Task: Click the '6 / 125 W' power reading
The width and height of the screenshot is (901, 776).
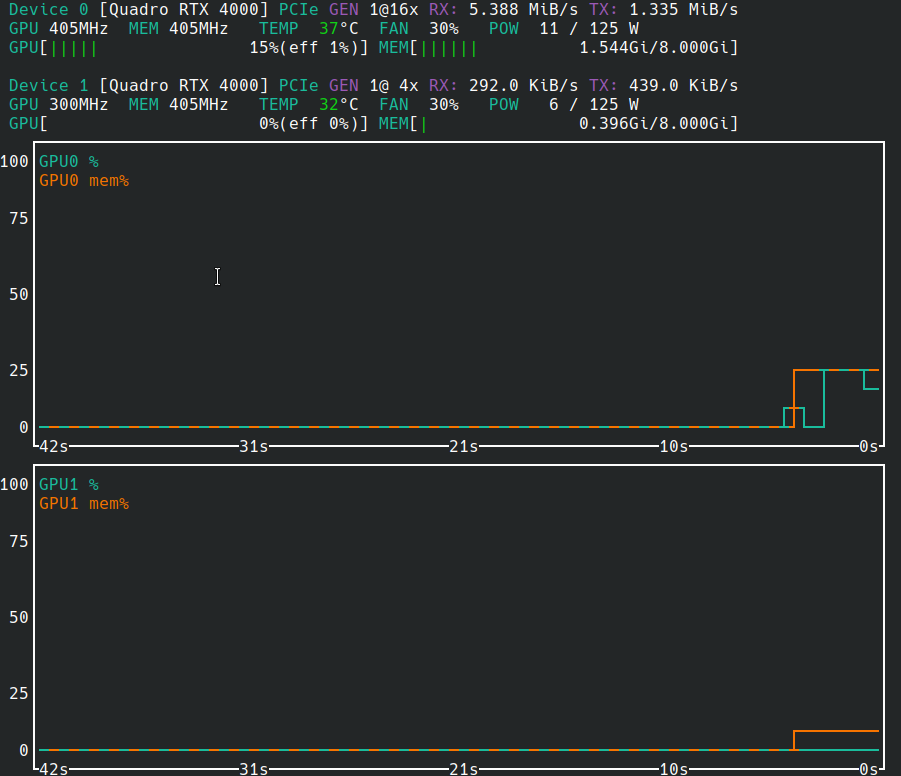Action: (594, 105)
